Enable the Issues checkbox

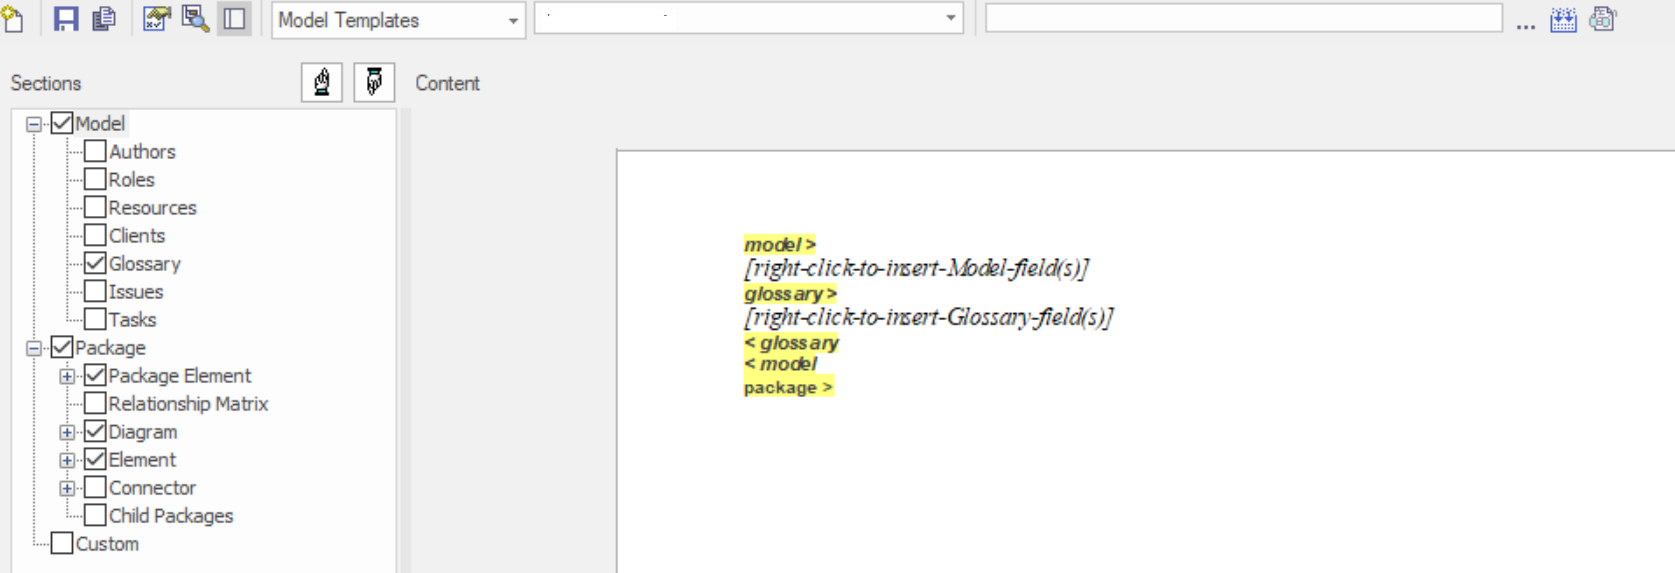(x=95, y=291)
